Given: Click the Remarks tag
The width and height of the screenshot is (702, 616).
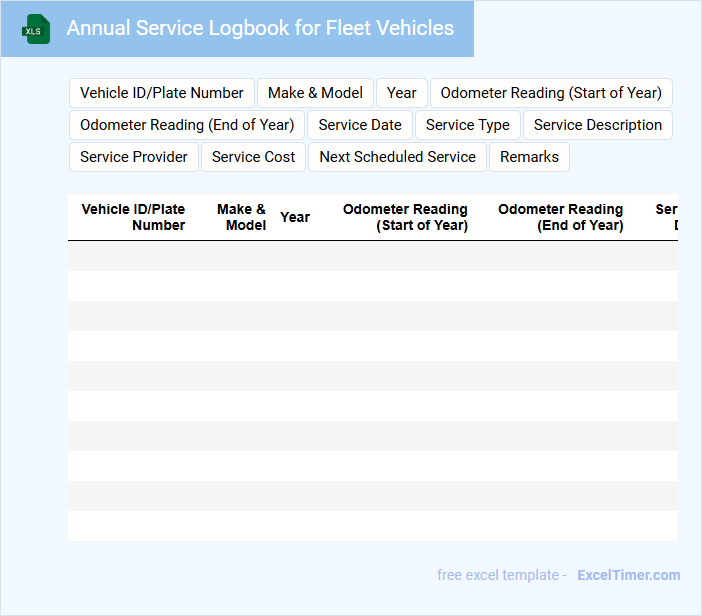Looking at the screenshot, I should point(529,157).
